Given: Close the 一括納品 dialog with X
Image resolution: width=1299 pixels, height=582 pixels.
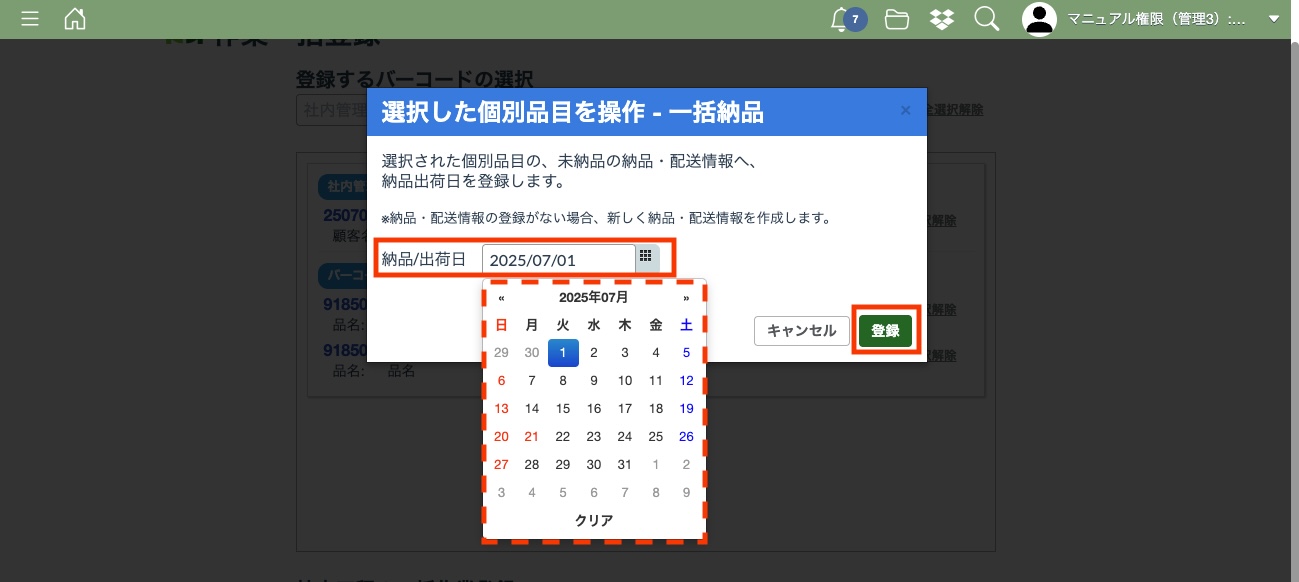Looking at the screenshot, I should pyautogui.click(x=906, y=111).
